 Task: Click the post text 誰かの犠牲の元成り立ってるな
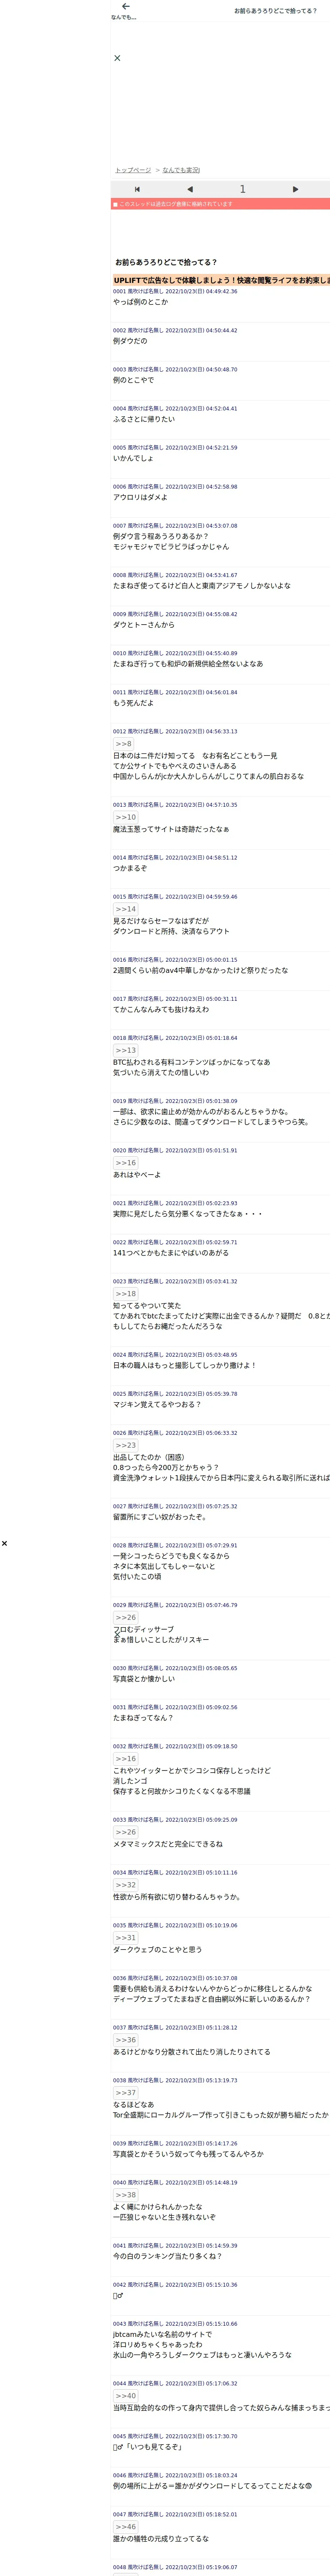click(161, 2539)
